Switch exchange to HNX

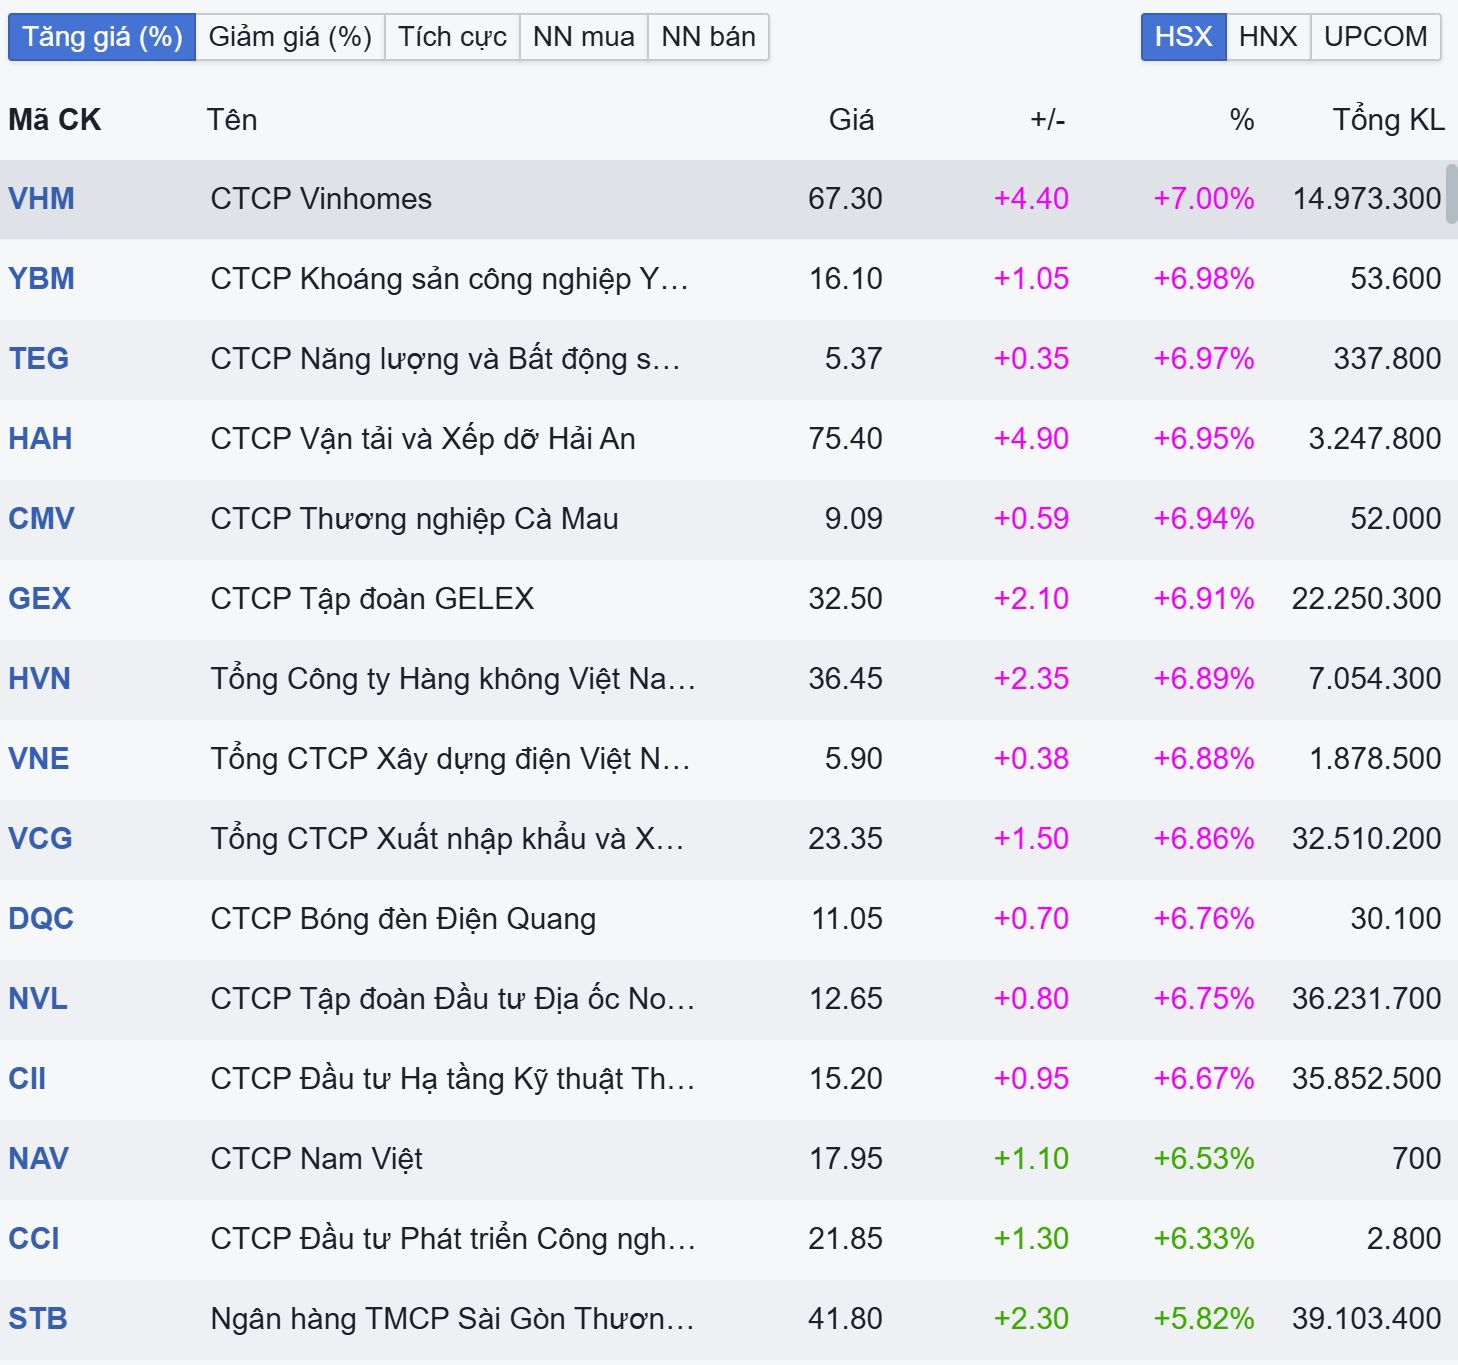tap(1268, 37)
